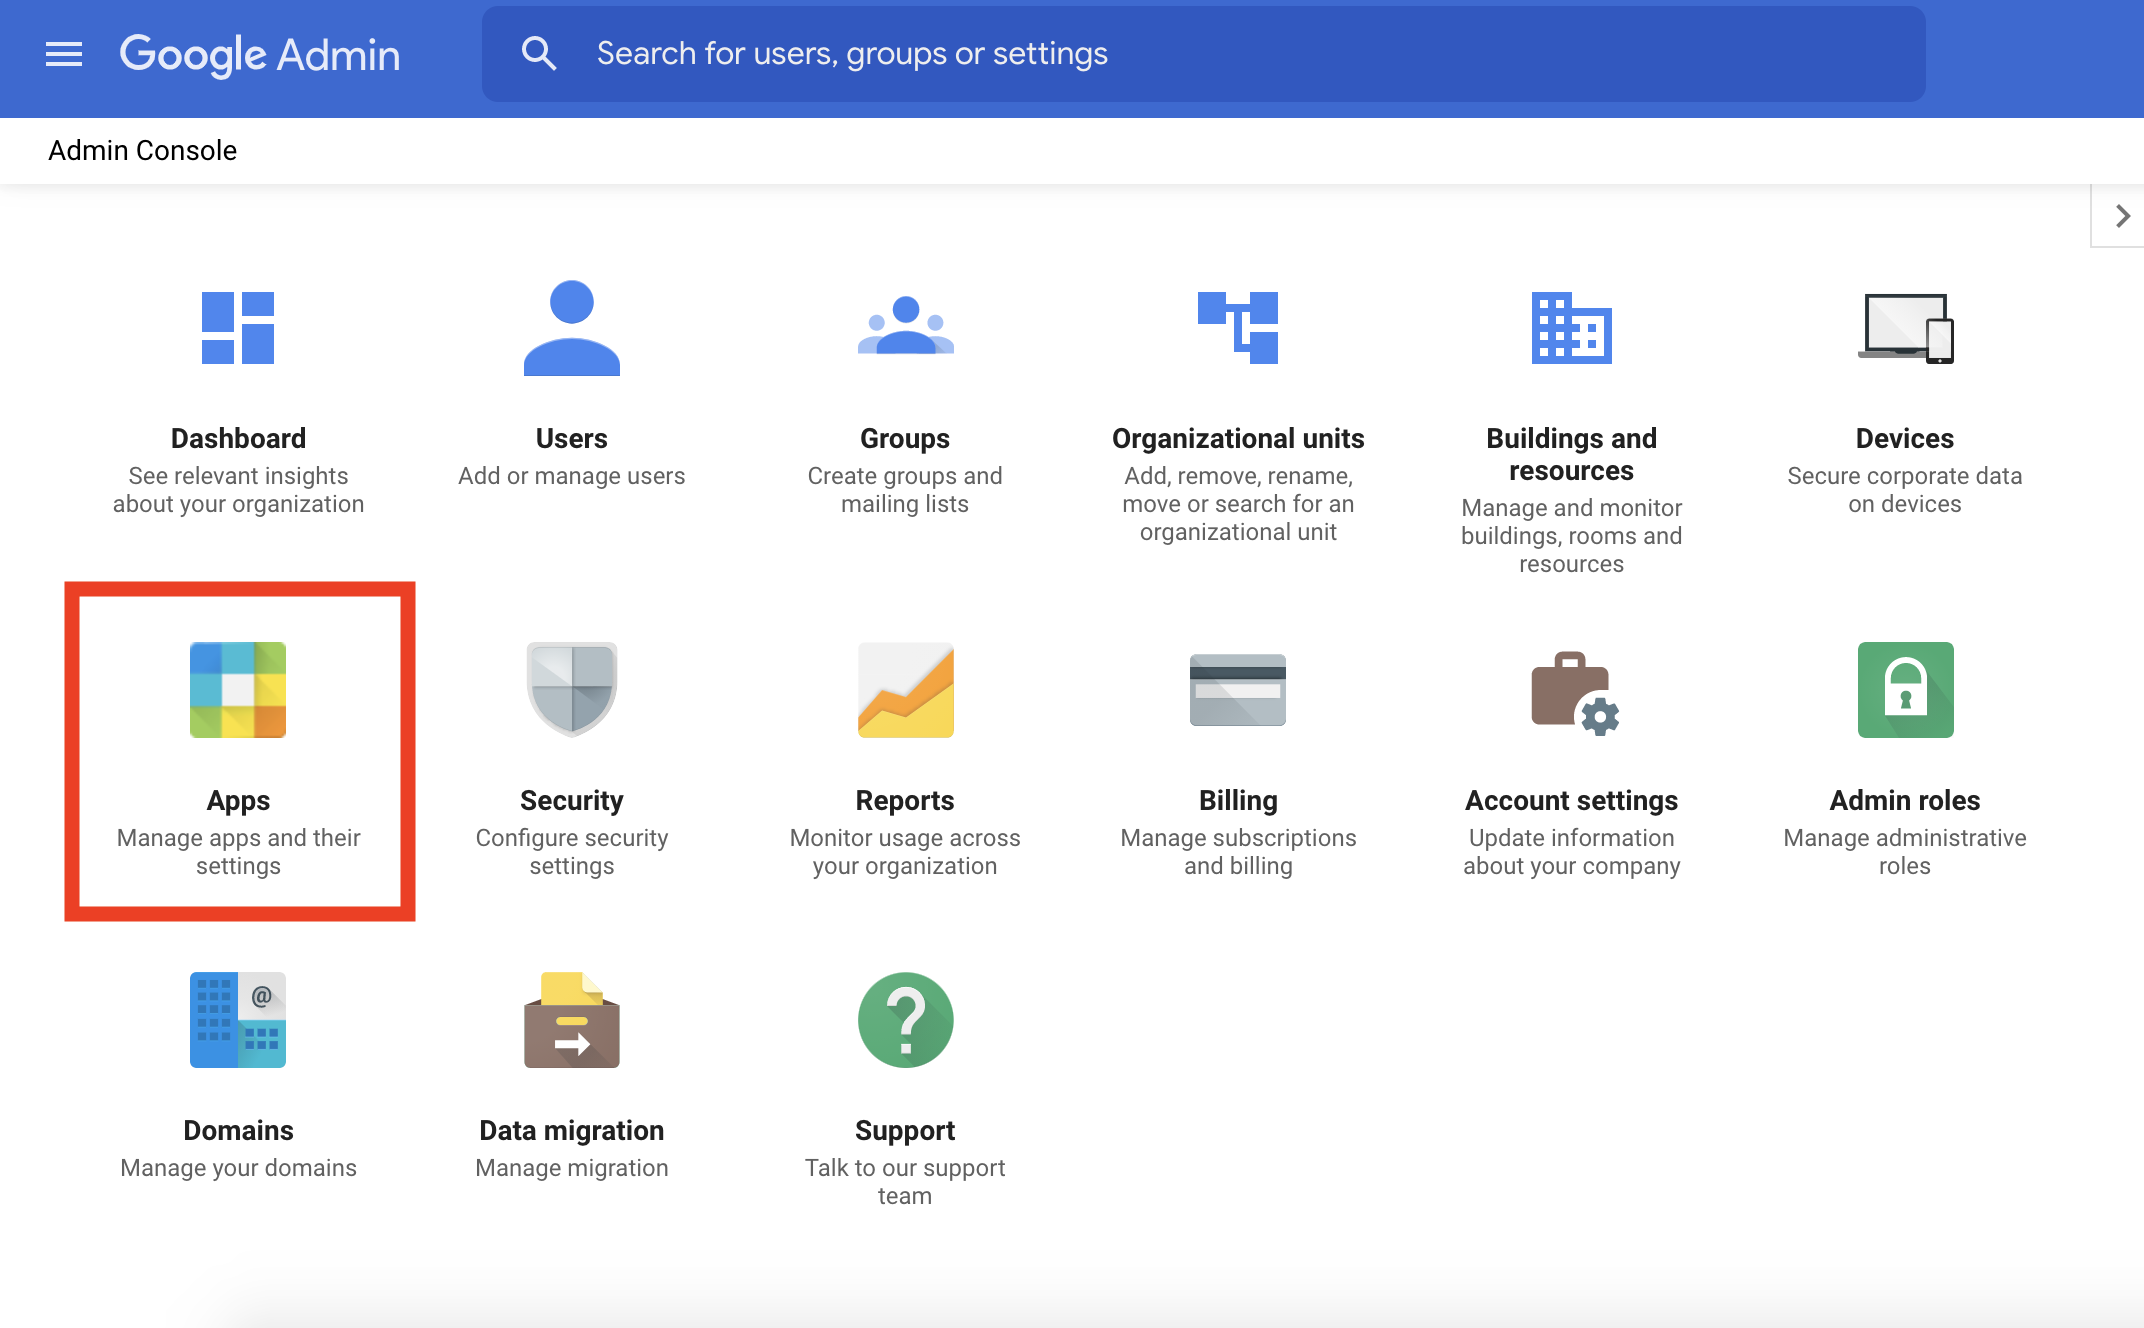Access the Billing and subscriptions section
The width and height of the screenshot is (2144, 1328).
pos(1237,751)
